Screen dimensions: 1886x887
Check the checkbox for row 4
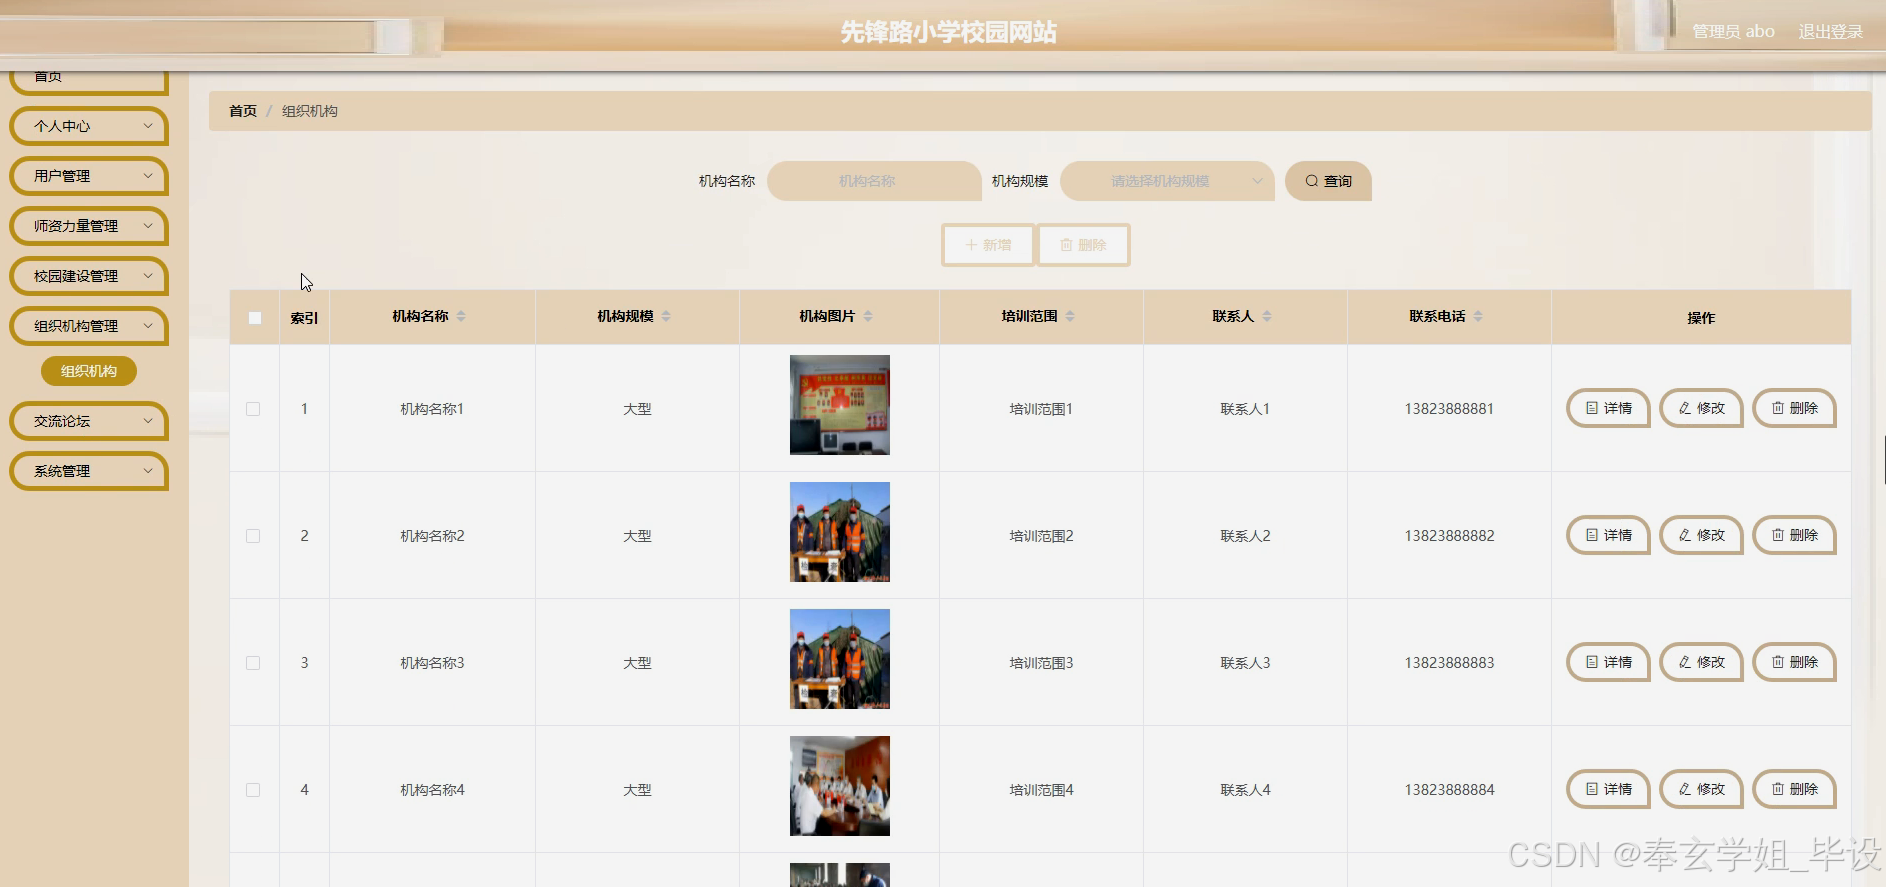click(x=253, y=790)
